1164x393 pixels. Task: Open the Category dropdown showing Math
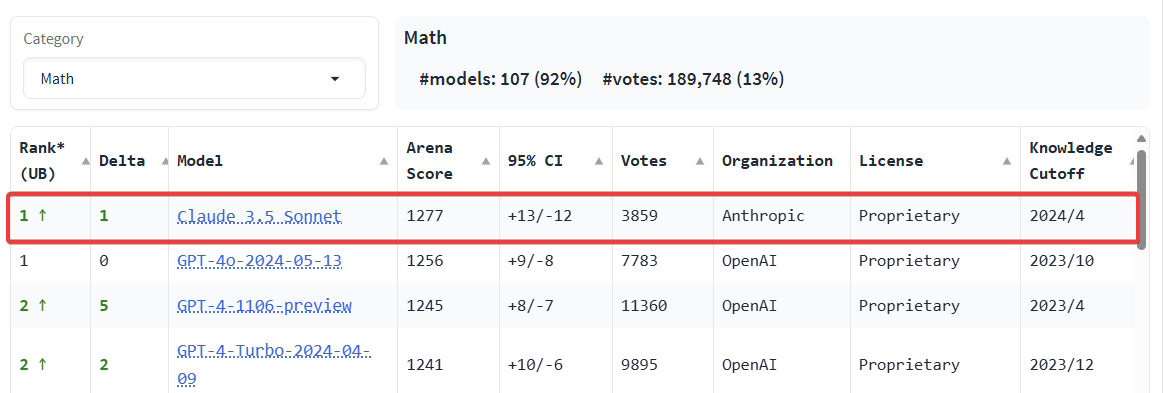(x=194, y=78)
